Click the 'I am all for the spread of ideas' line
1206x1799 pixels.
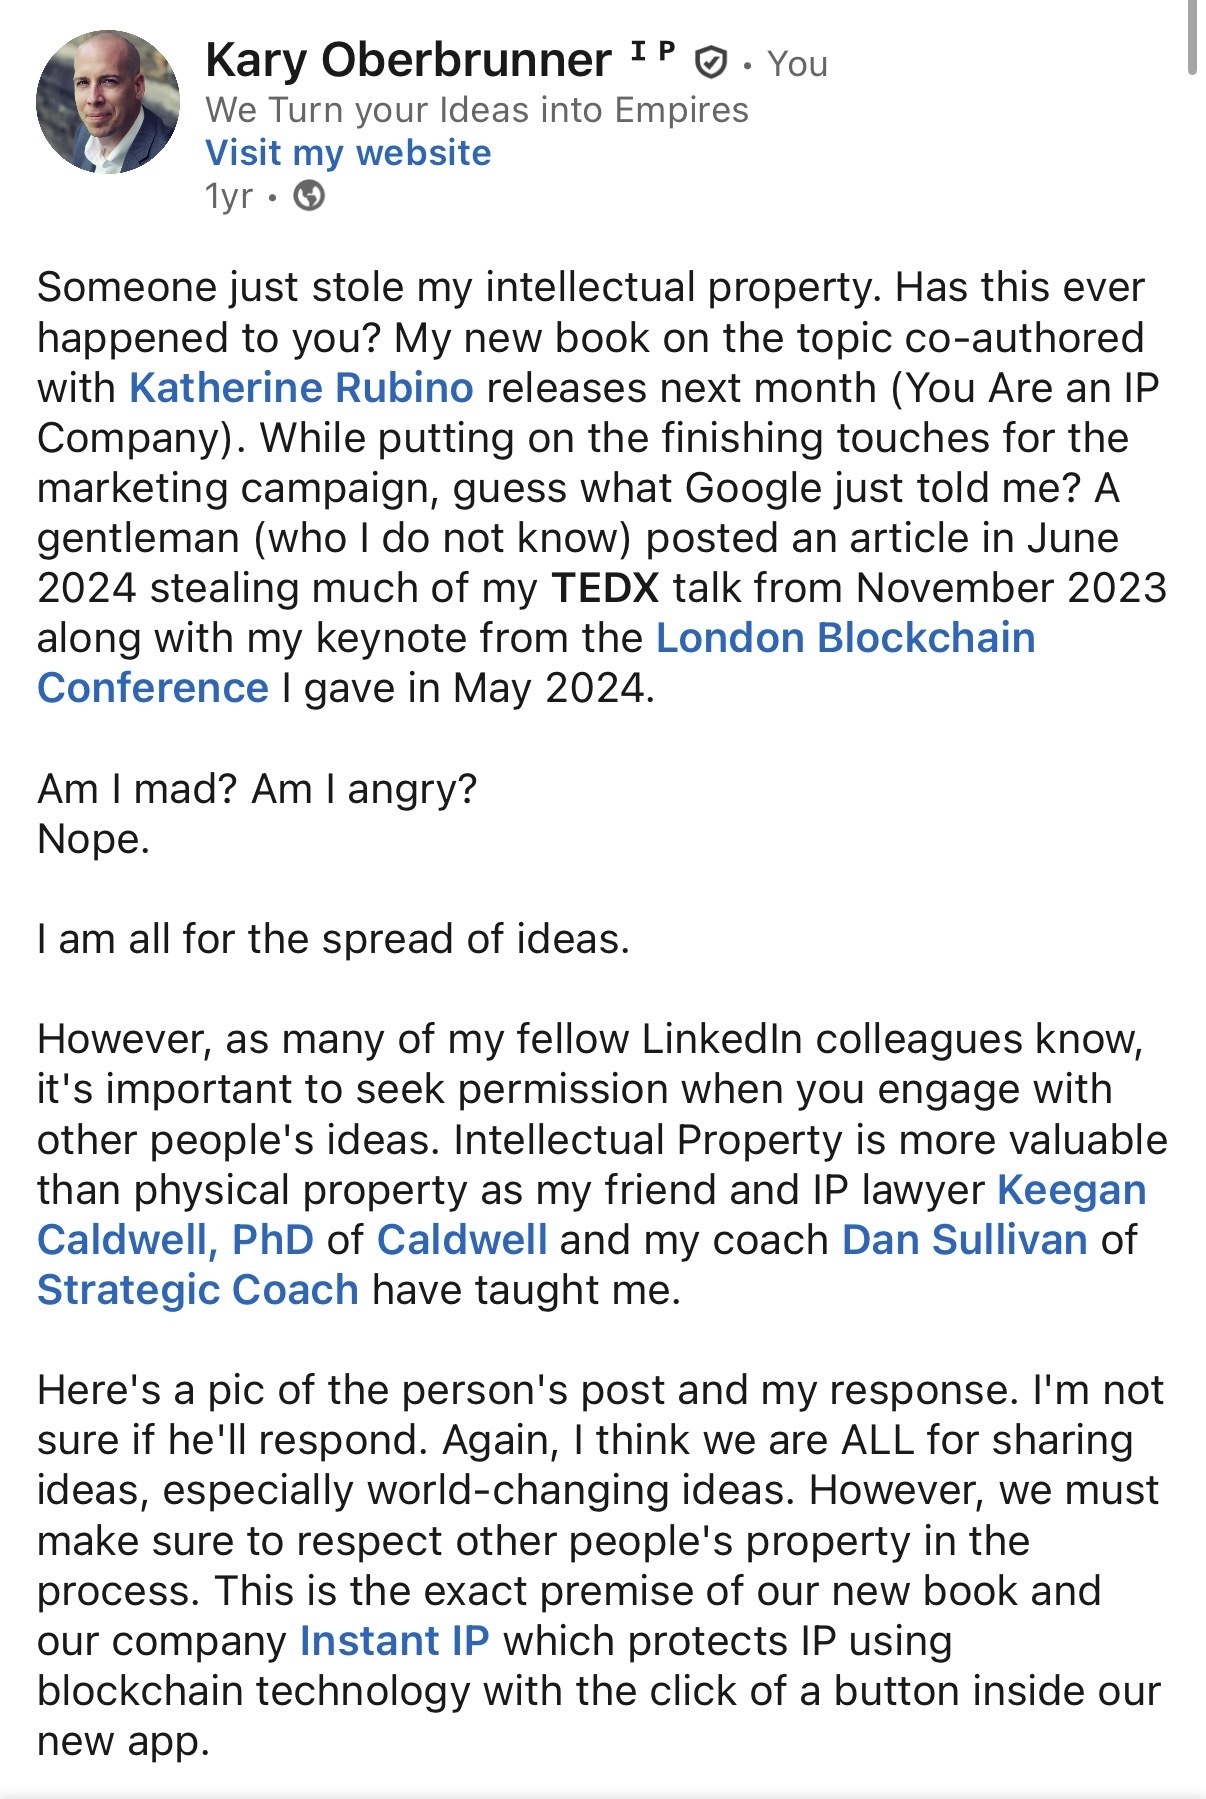click(333, 939)
